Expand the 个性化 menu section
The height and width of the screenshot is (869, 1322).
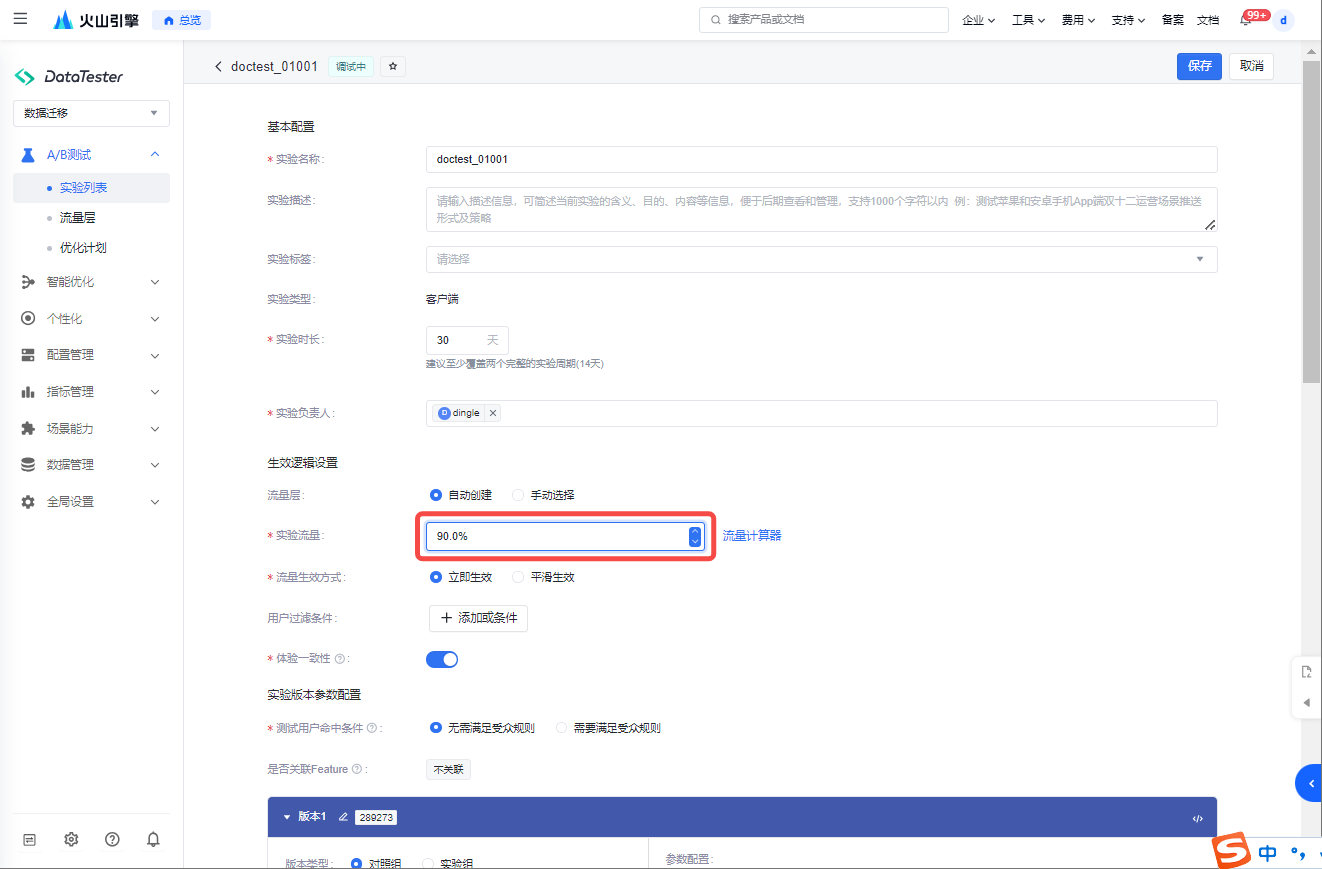pyautogui.click(x=155, y=319)
